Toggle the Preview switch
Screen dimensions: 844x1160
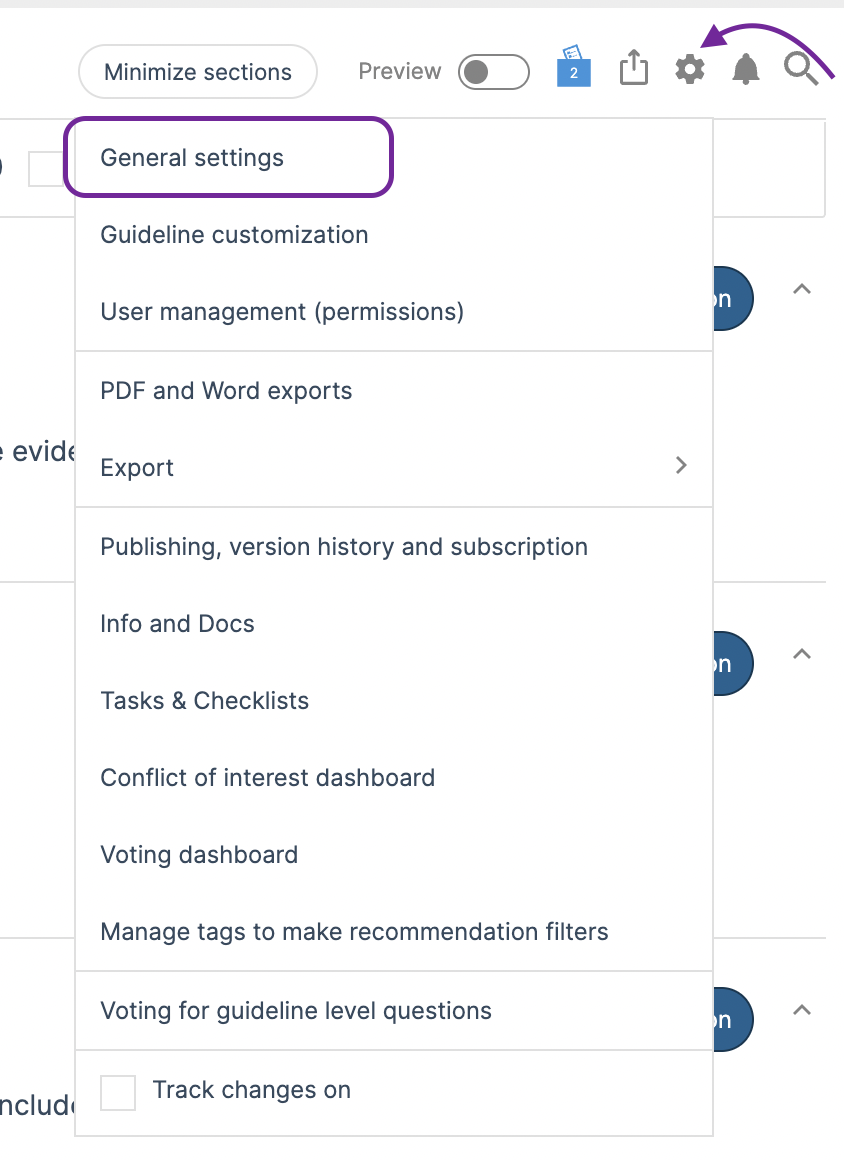[493, 72]
